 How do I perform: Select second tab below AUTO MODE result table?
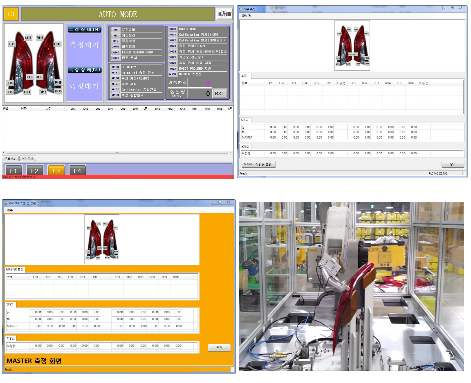[27, 158]
